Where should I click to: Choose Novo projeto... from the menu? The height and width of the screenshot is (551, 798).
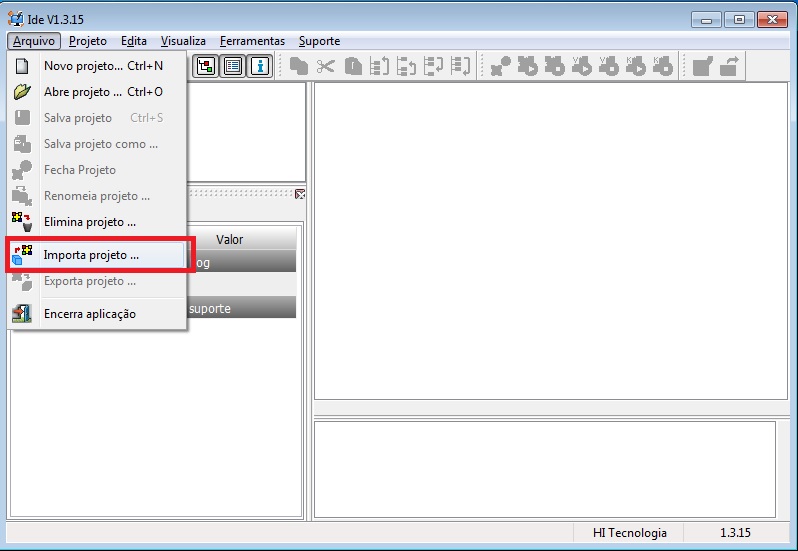(x=97, y=66)
